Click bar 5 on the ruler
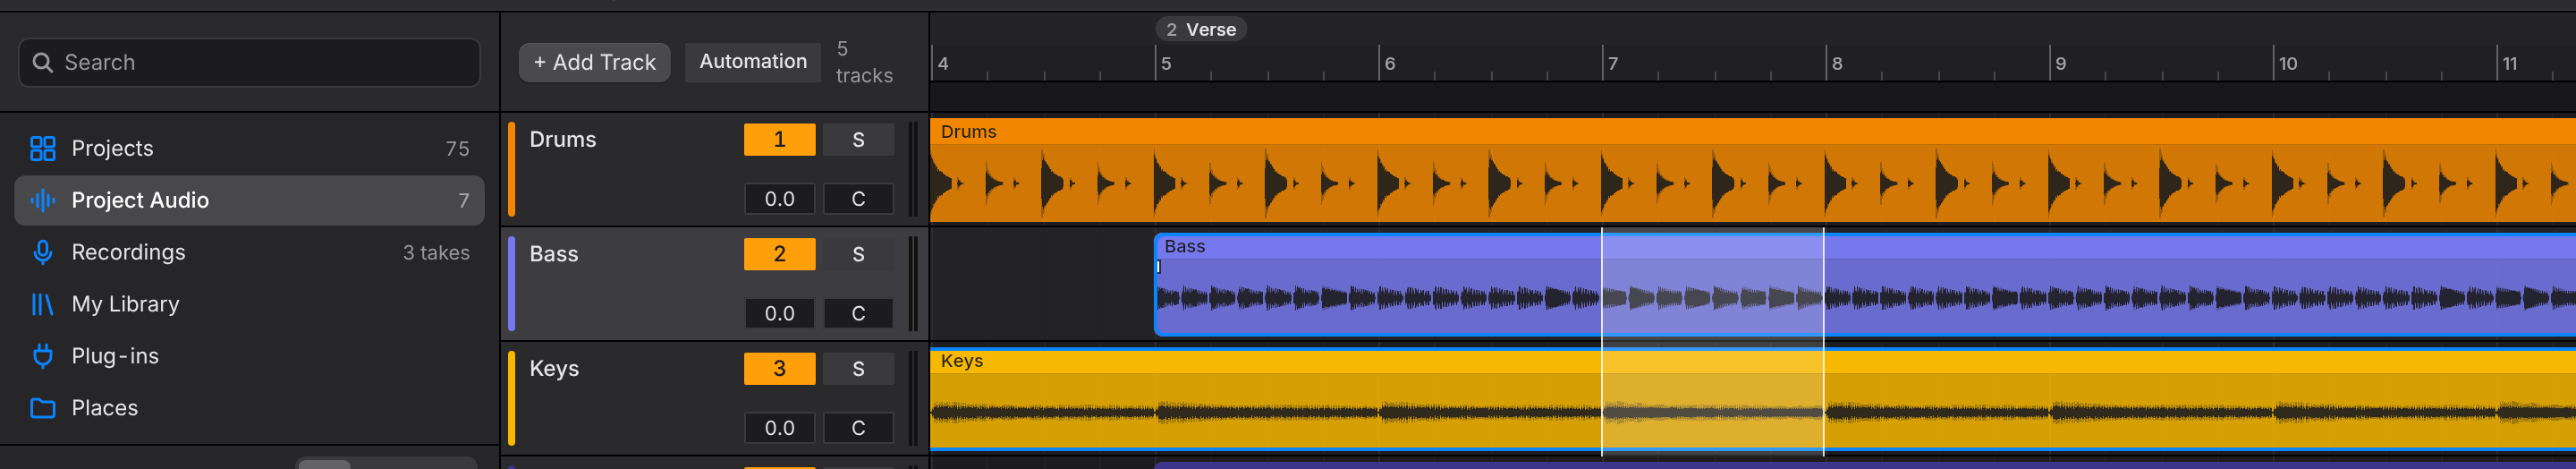The width and height of the screenshot is (2576, 469). tap(1166, 63)
